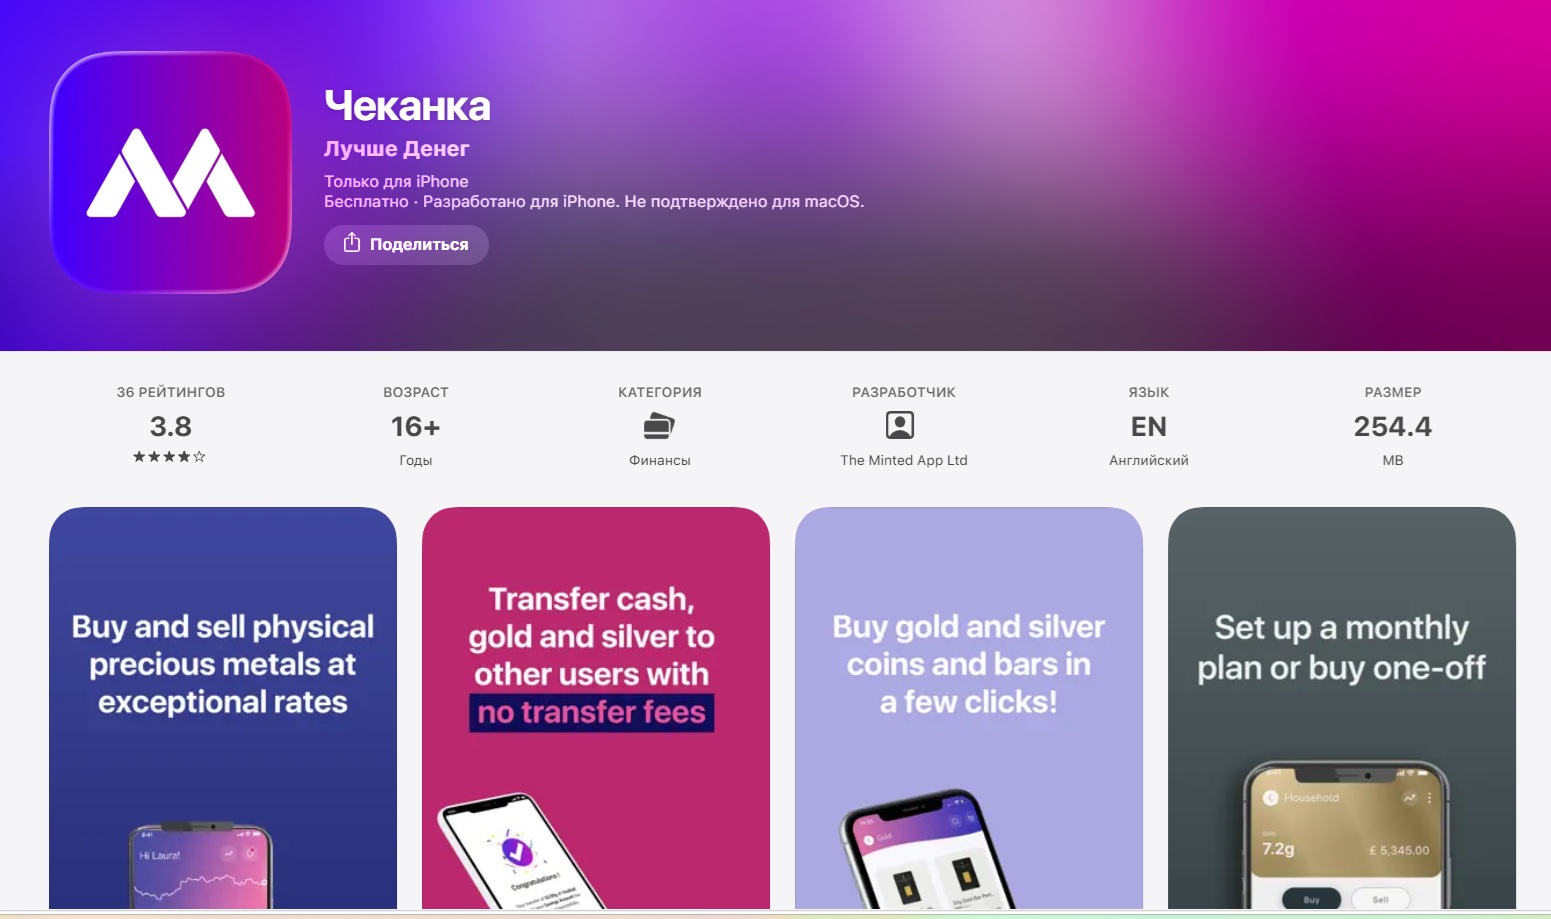Open the Buy and sell physical metals screenshot

(x=223, y=708)
